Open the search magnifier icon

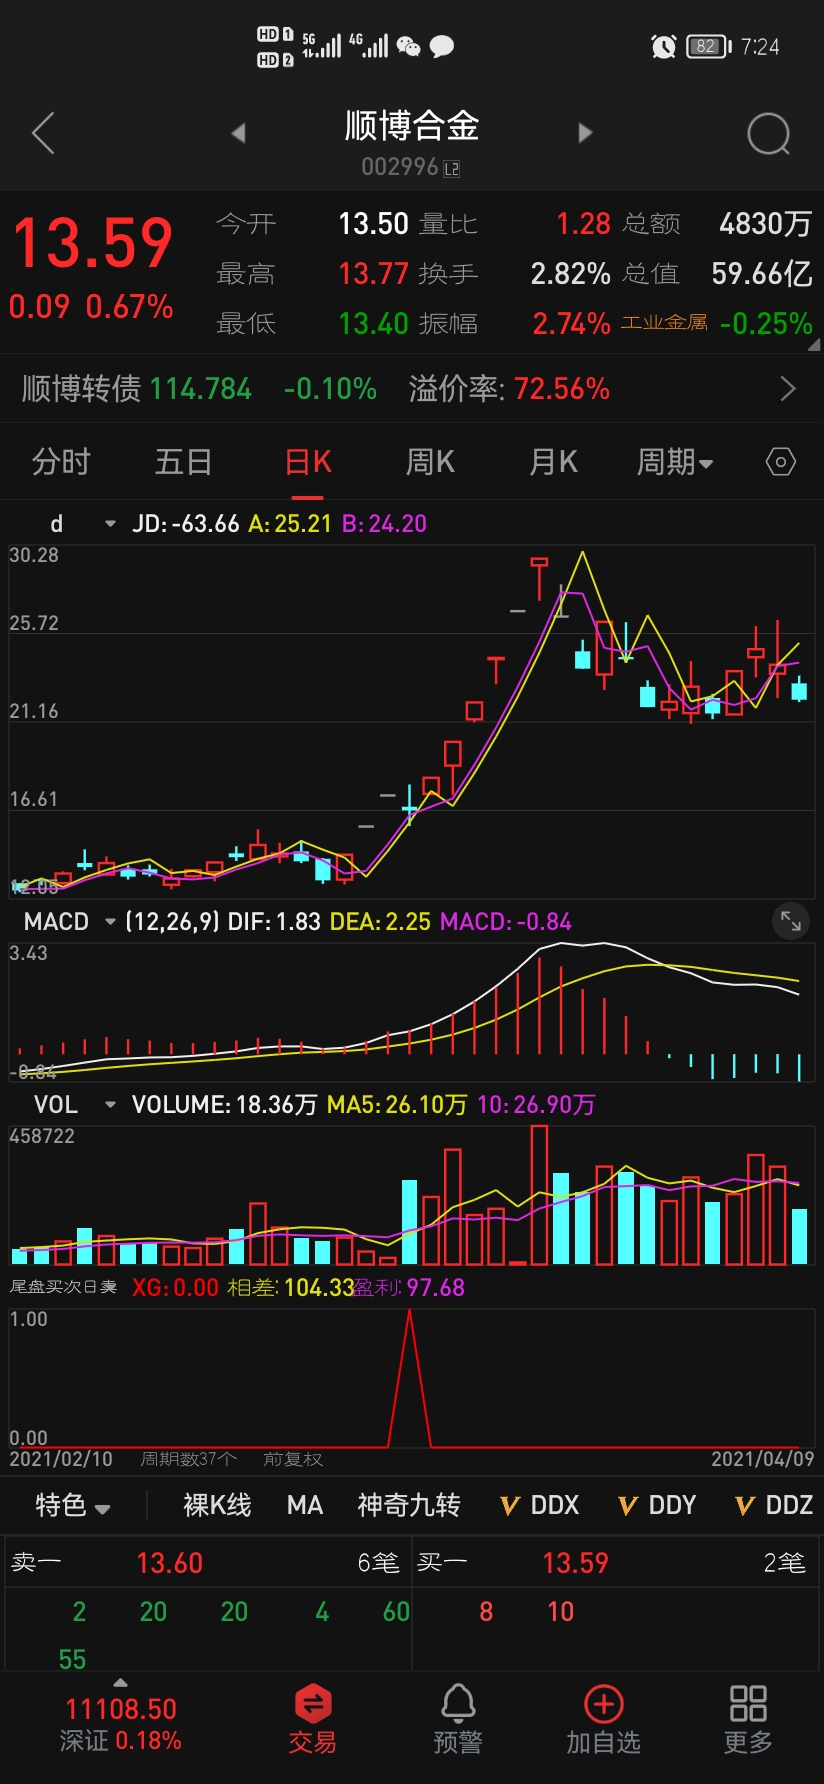[x=768, y=134]
